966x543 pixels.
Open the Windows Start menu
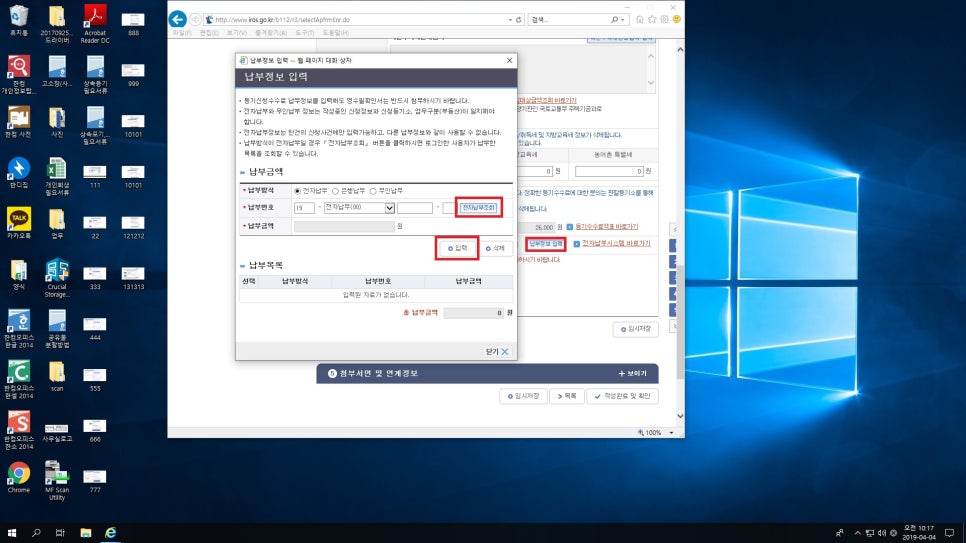point(12,533)
